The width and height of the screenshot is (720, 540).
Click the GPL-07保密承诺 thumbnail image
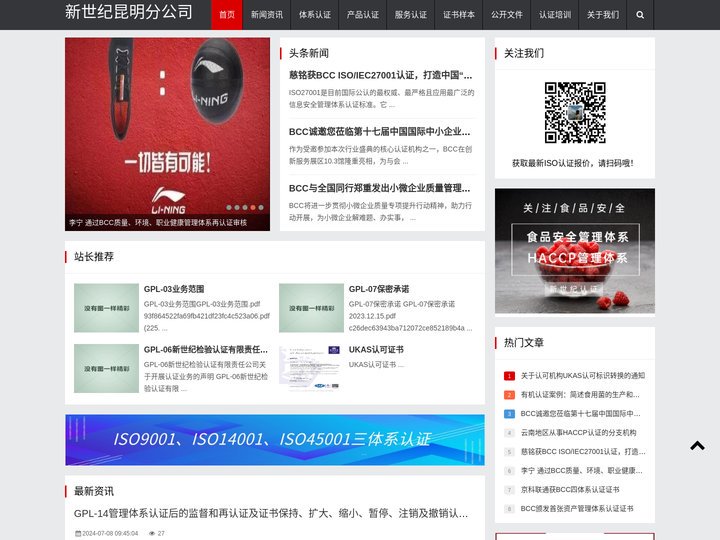311,308
